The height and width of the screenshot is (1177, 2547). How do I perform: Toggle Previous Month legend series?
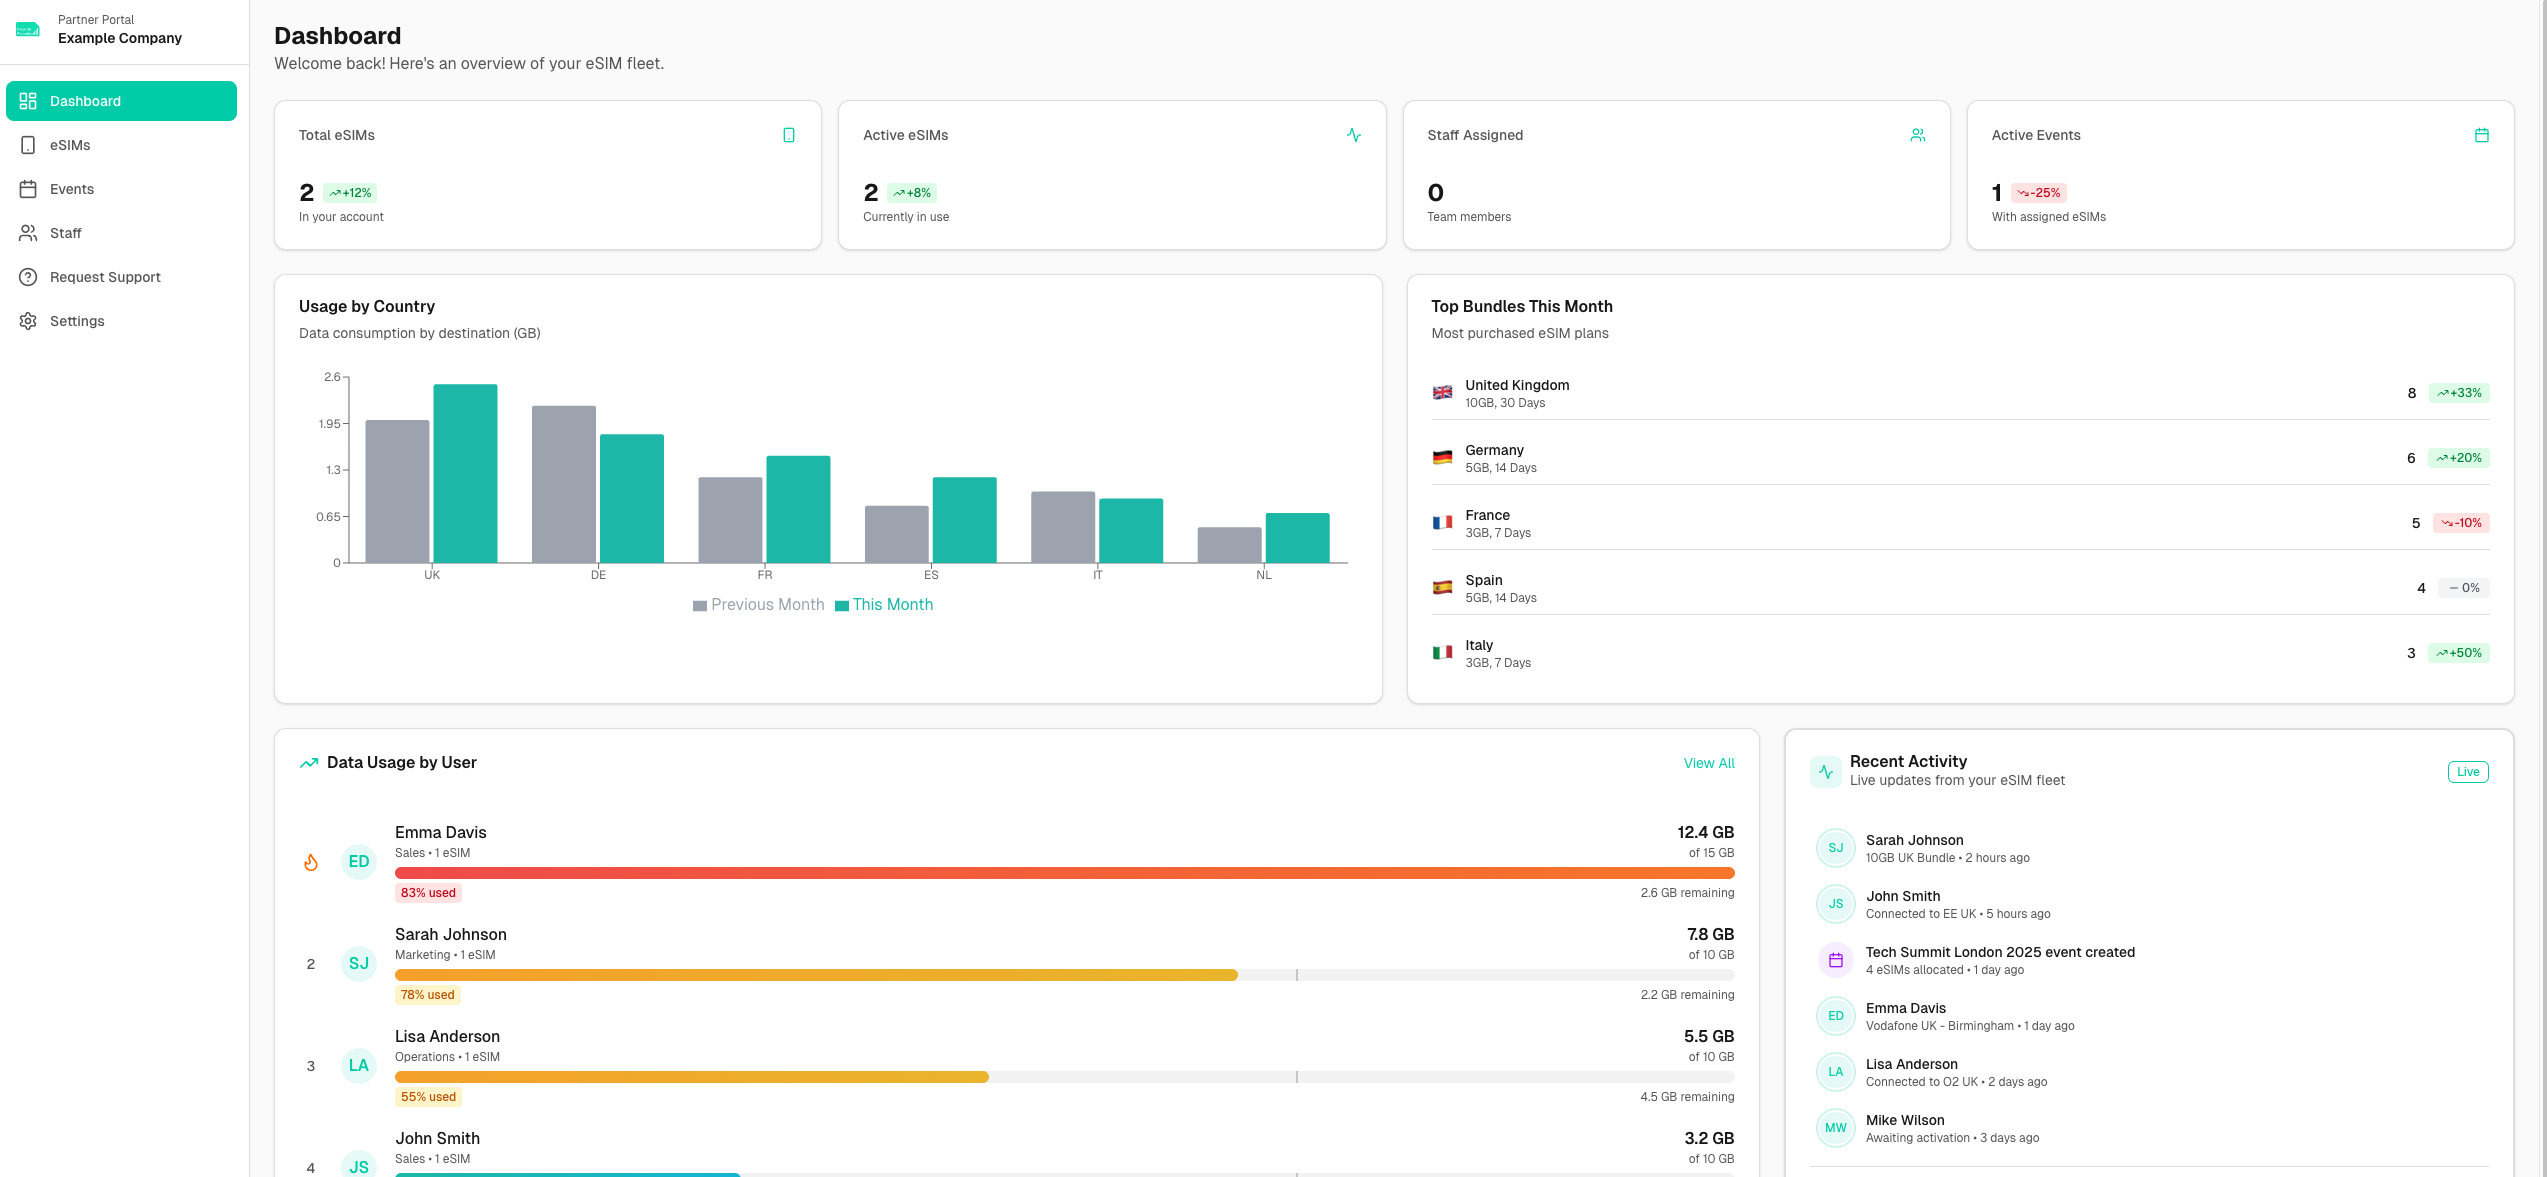(x=759, y=605)
